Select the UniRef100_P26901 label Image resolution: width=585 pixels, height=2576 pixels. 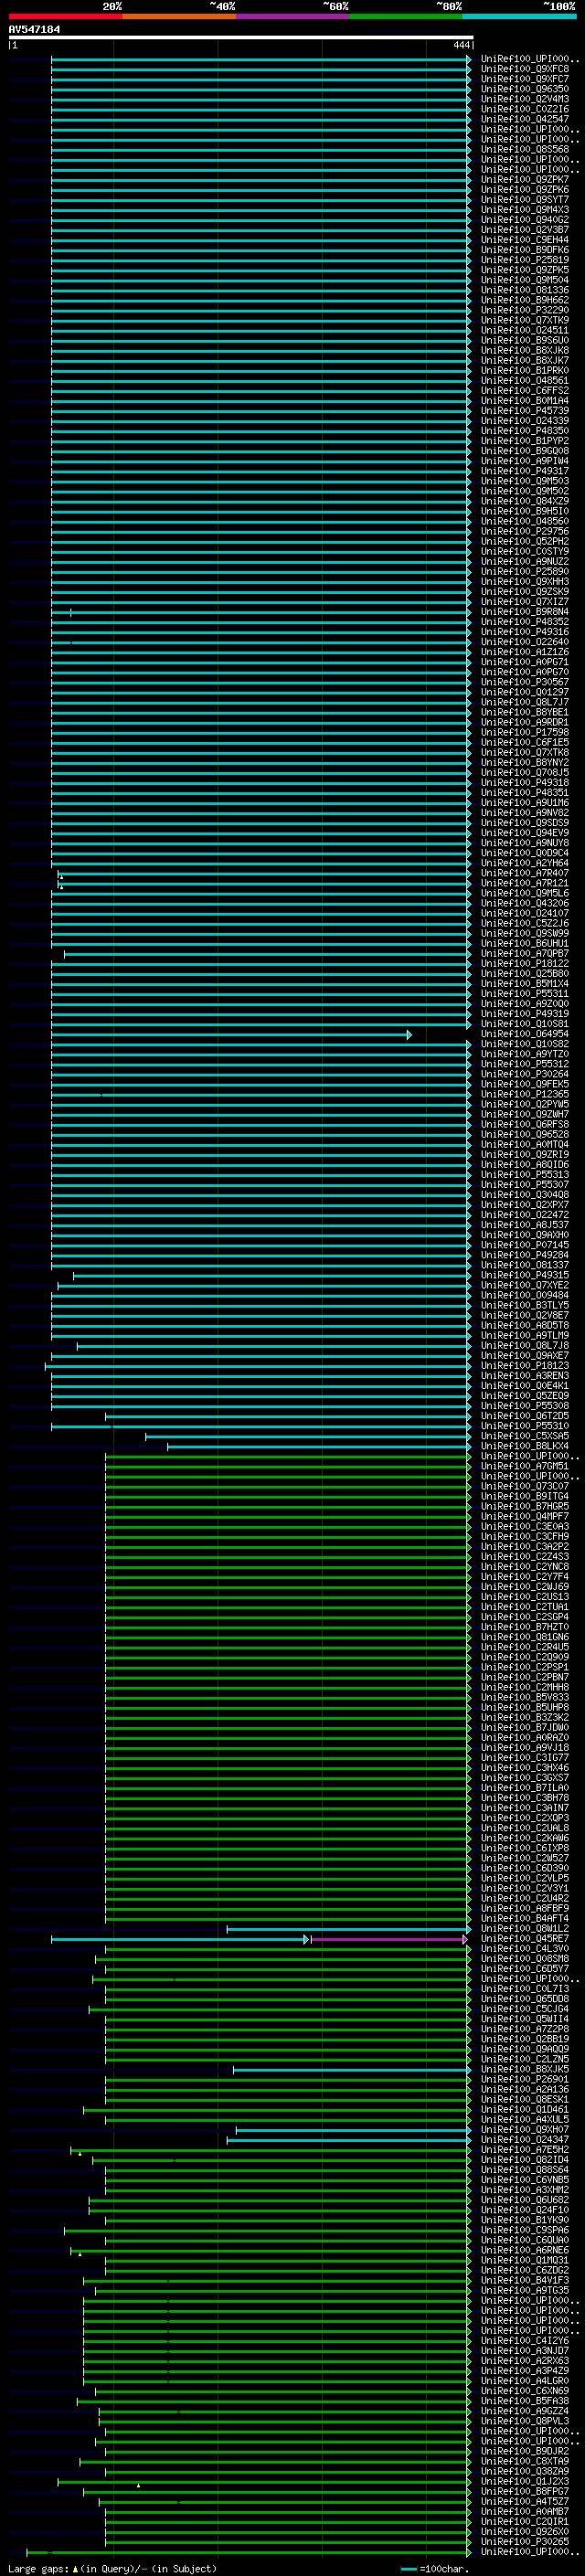tap(524, 2079)
